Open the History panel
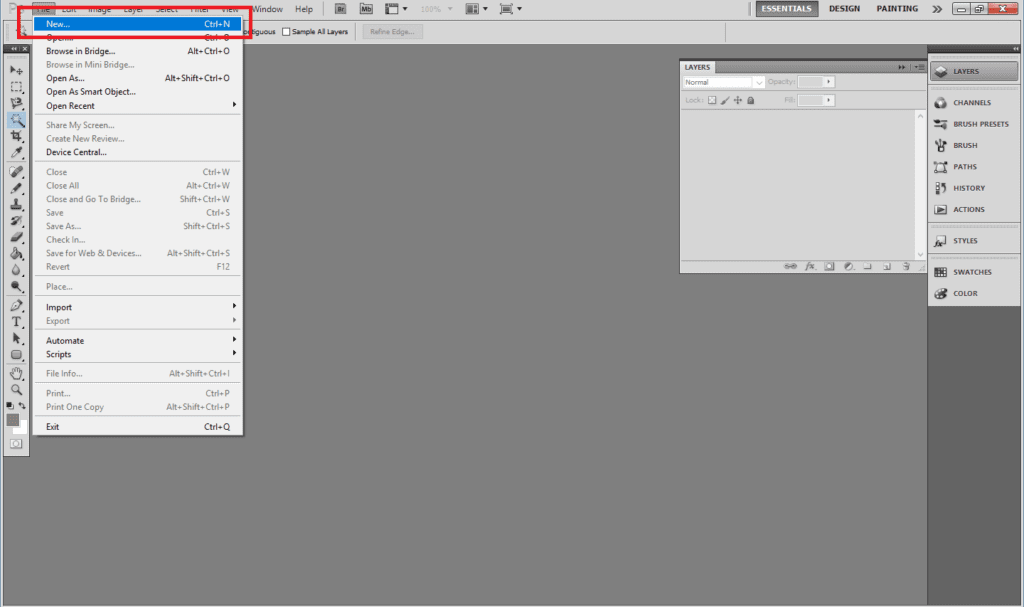Viewport: 1024px width, 607px height. pos(968,188)
